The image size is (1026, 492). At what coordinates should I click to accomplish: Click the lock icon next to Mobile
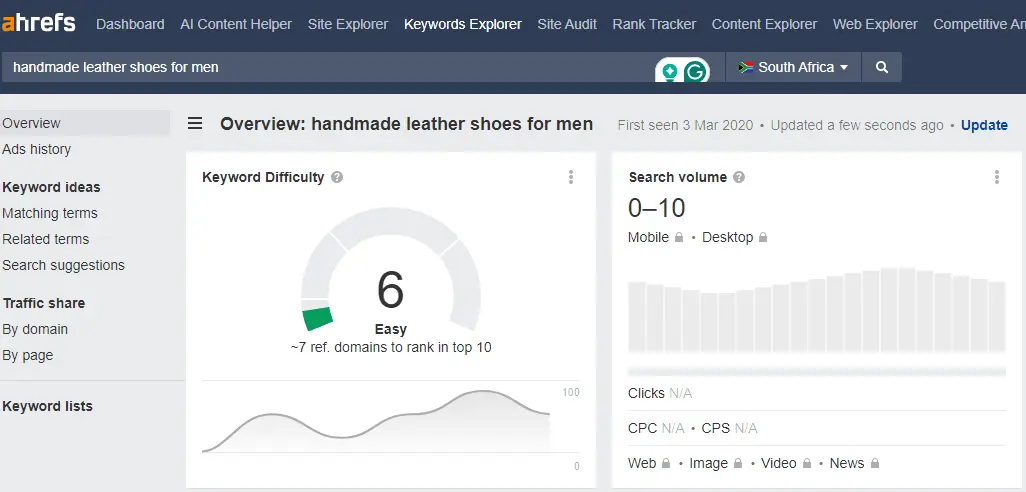tap(679, 237)
